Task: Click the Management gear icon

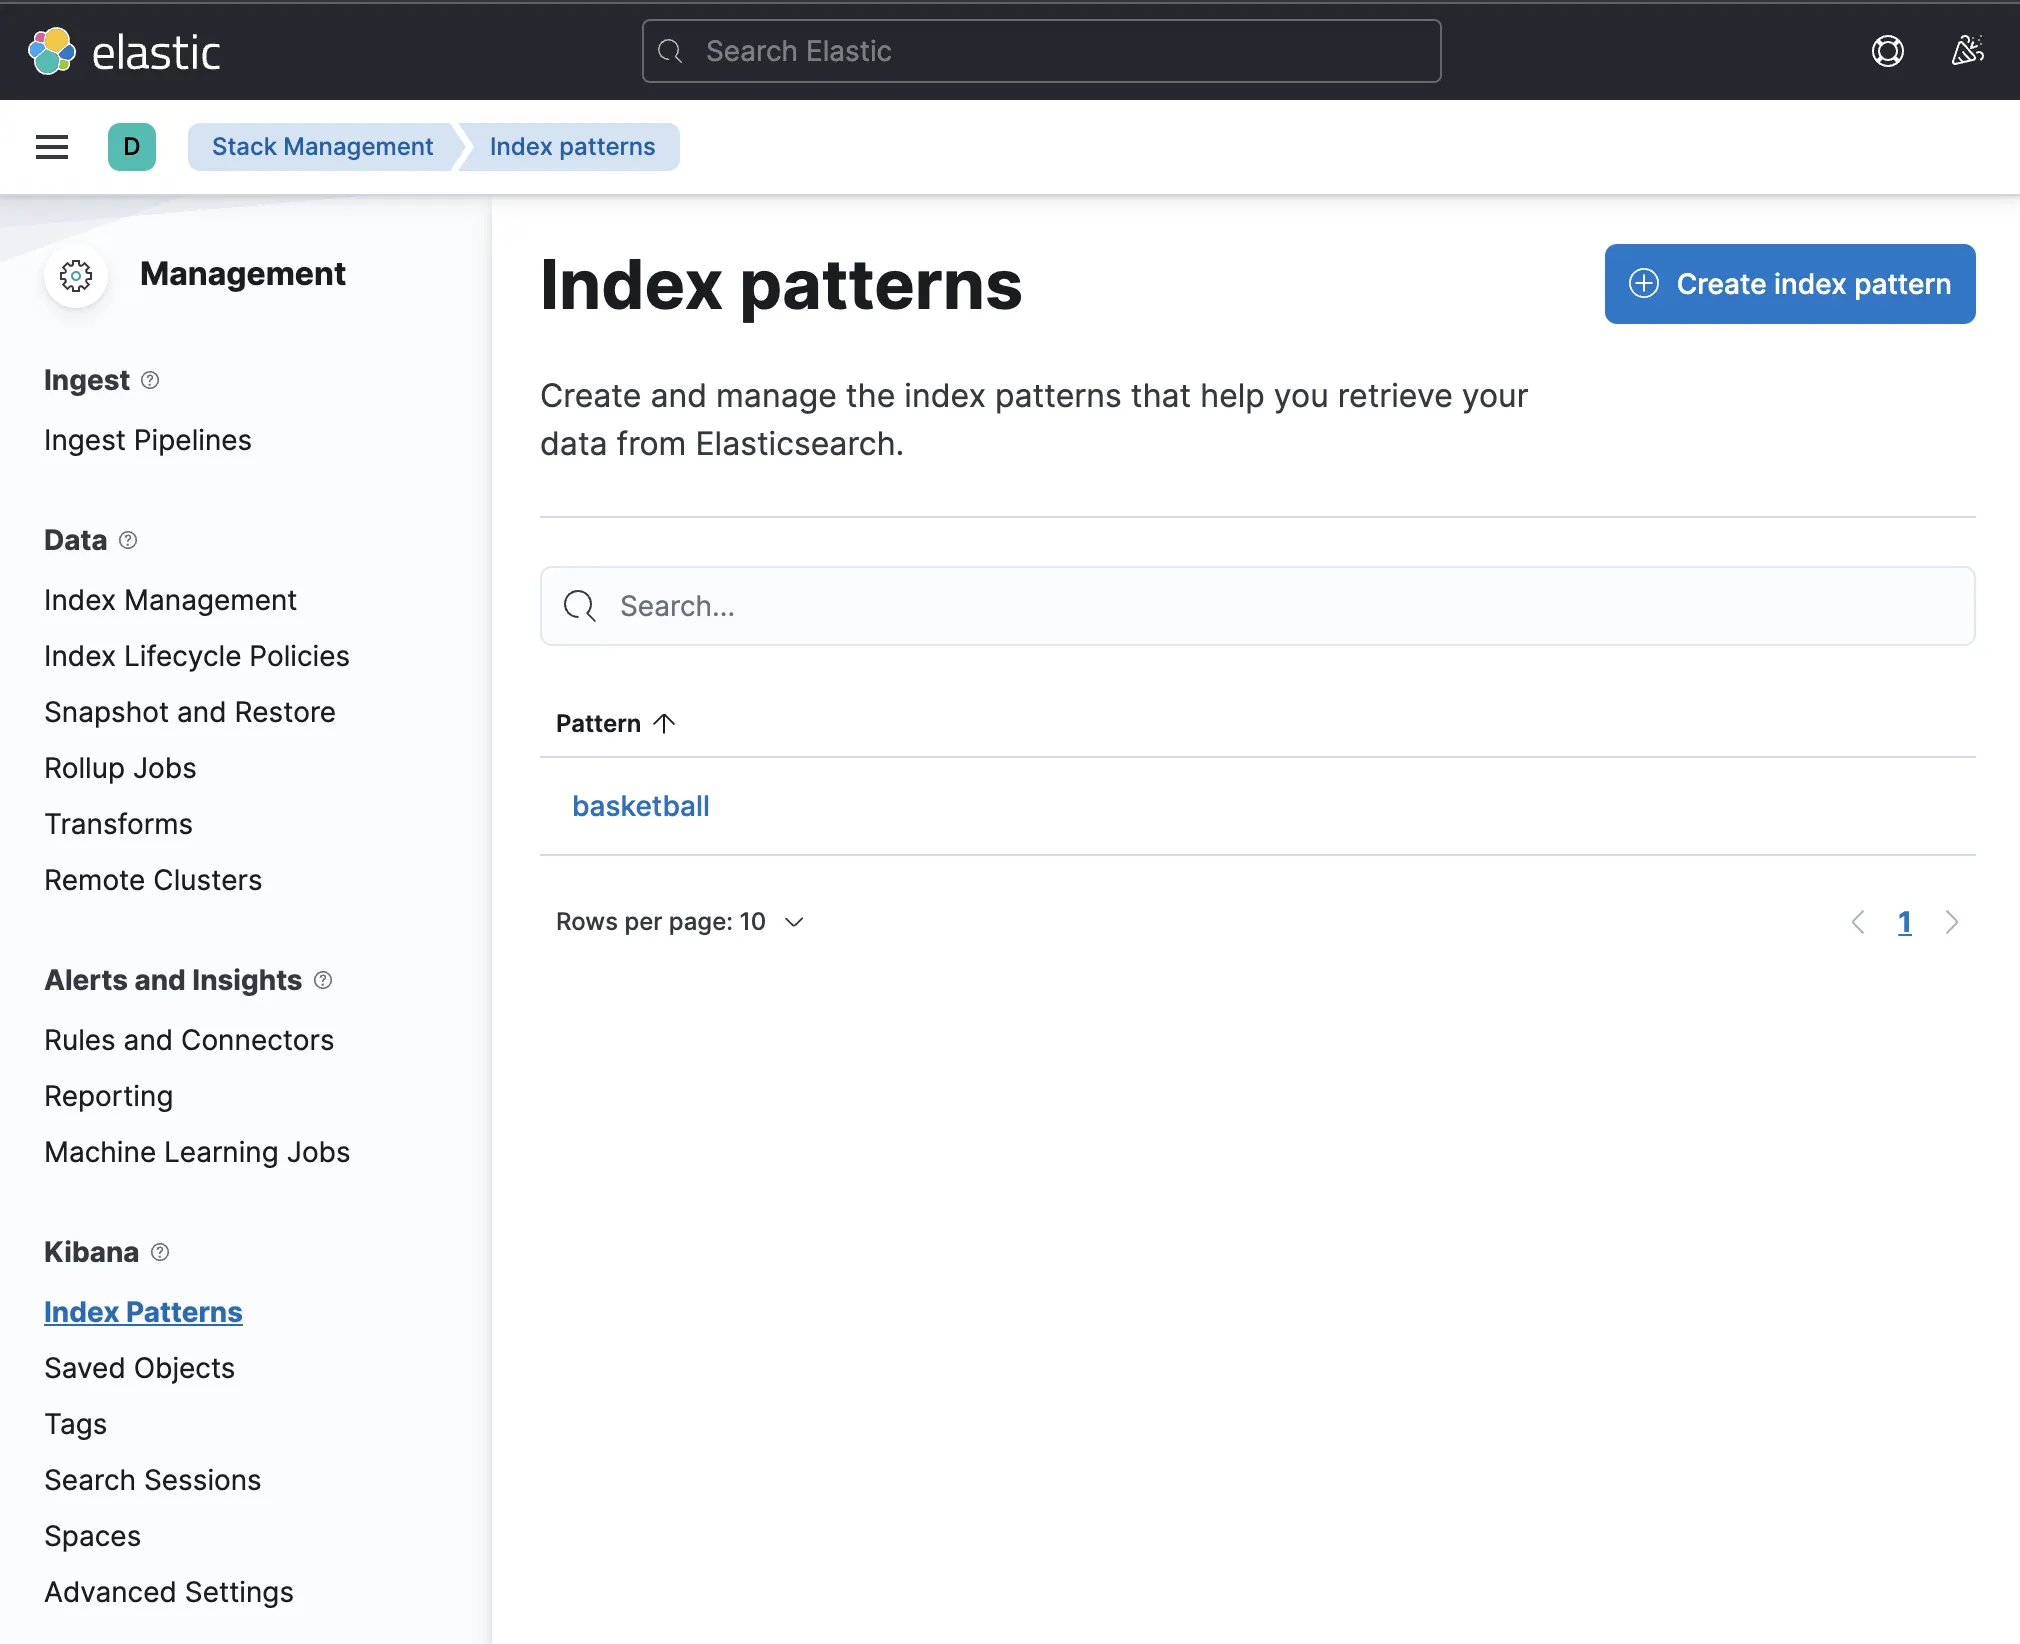Action: pyautogui.click(x=76, y=275)
